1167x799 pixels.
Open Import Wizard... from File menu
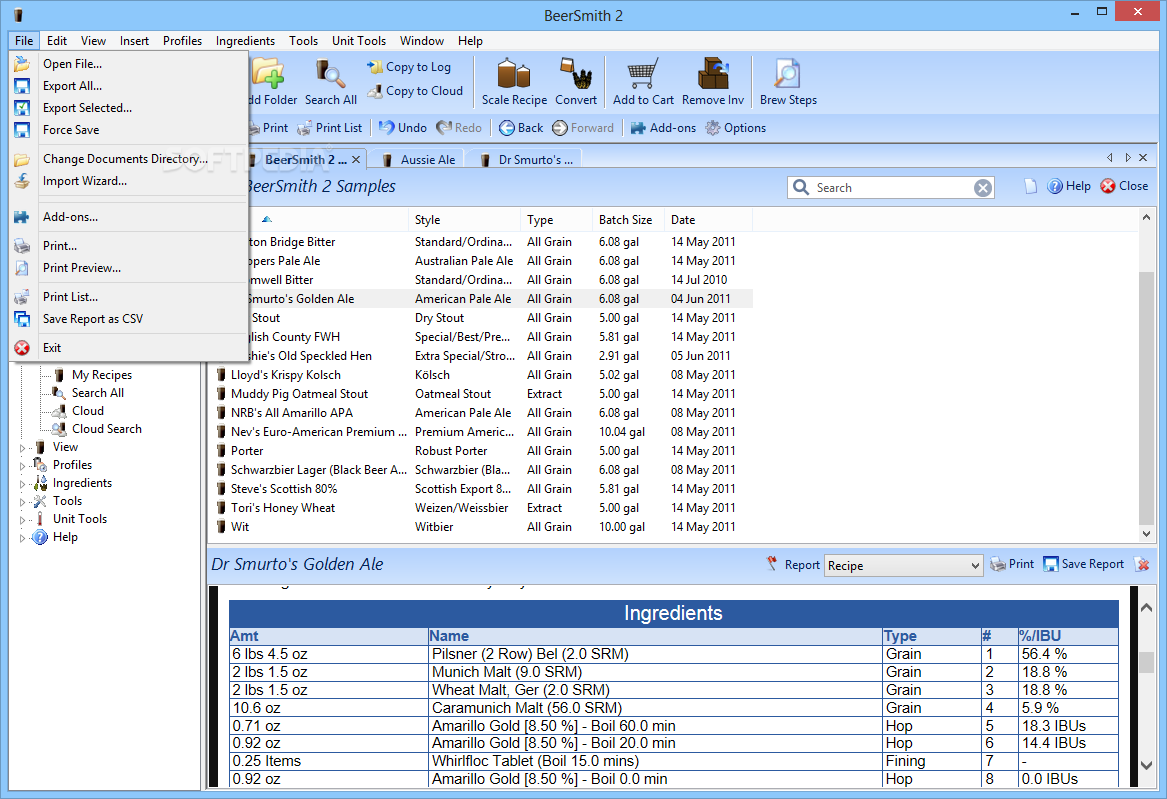tap(129, 181)
